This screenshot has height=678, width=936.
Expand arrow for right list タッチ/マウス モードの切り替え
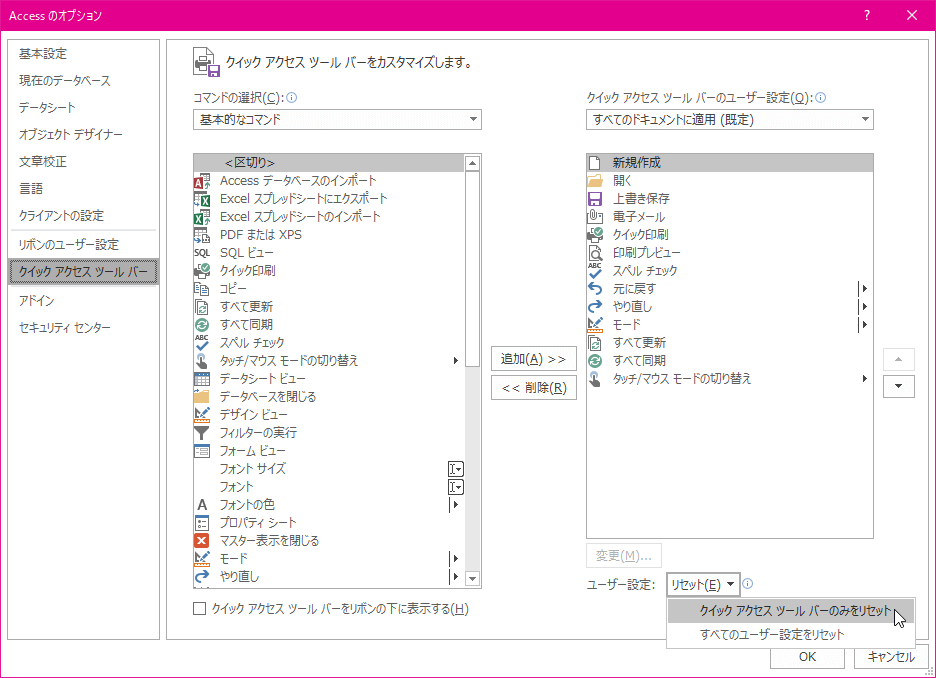pyautogui.click(x=864, y=378)
